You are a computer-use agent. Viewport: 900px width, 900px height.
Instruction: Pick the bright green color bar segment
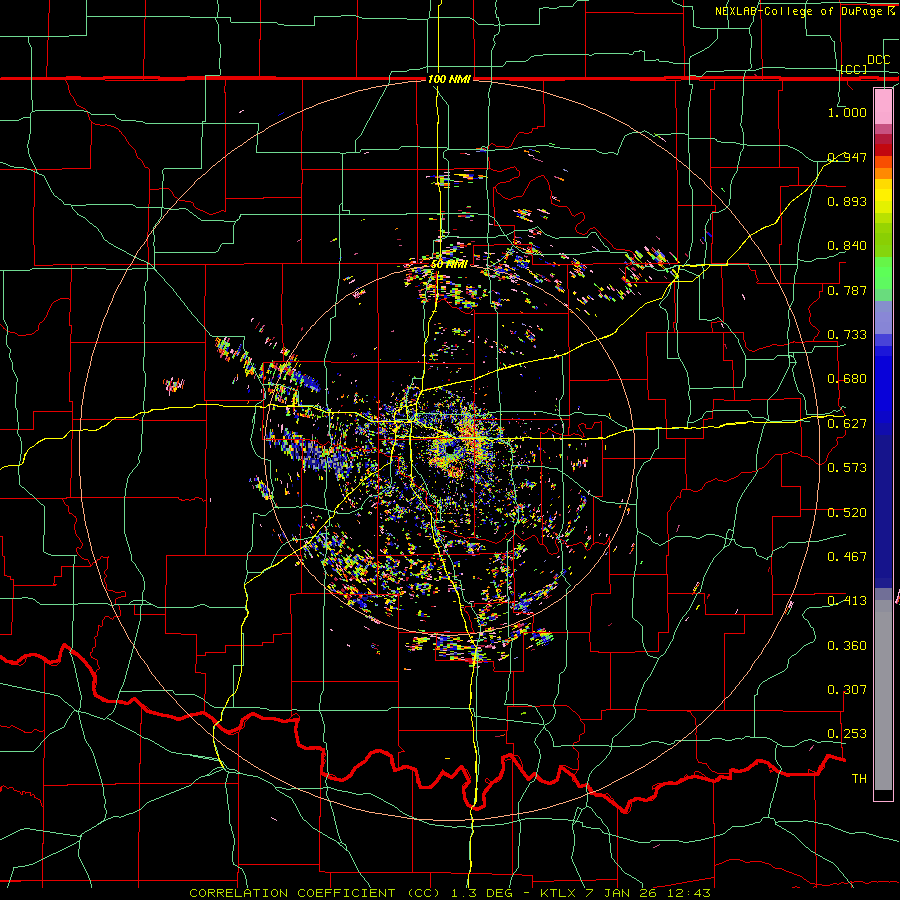[883, 273]
